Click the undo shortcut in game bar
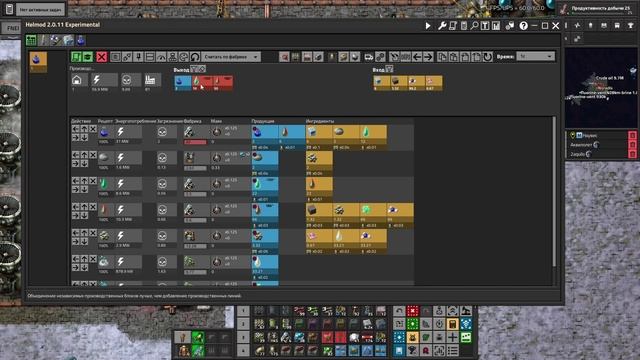Viewport: 640px width, 360px height. click(399, 311)
